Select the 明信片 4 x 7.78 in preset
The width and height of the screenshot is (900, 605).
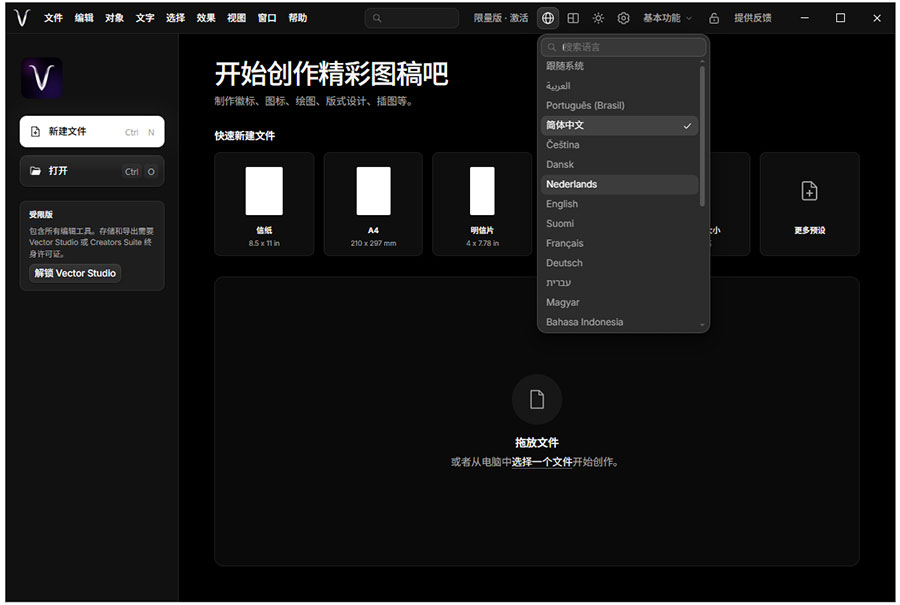point(482,204)
